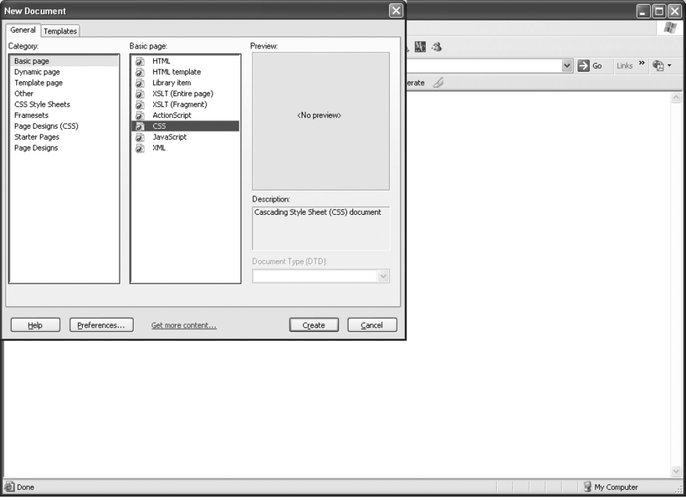
Task: Select Template page in Category list
Action: [38, 83]
